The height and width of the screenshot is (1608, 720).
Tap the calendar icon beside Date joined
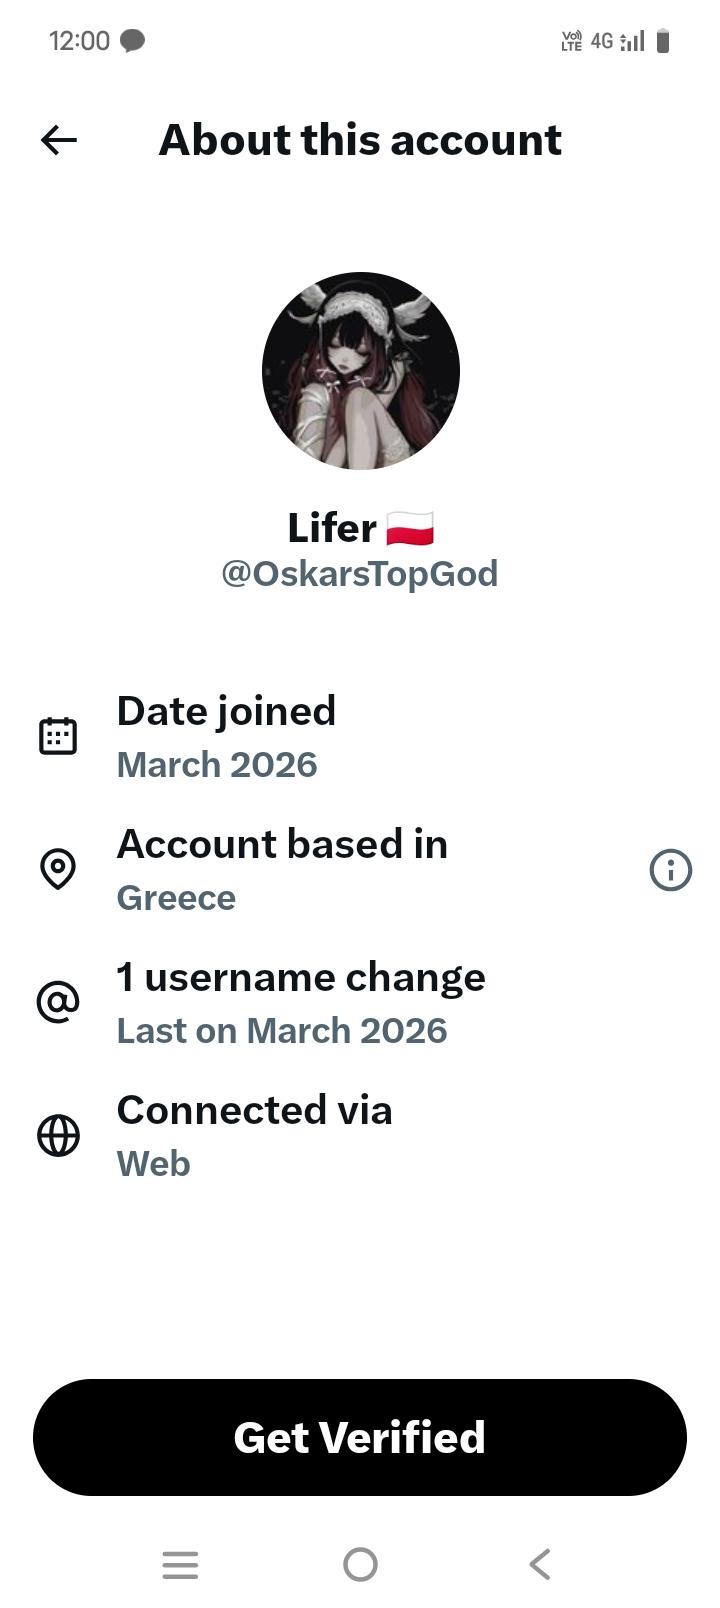[x=58, y=736]
